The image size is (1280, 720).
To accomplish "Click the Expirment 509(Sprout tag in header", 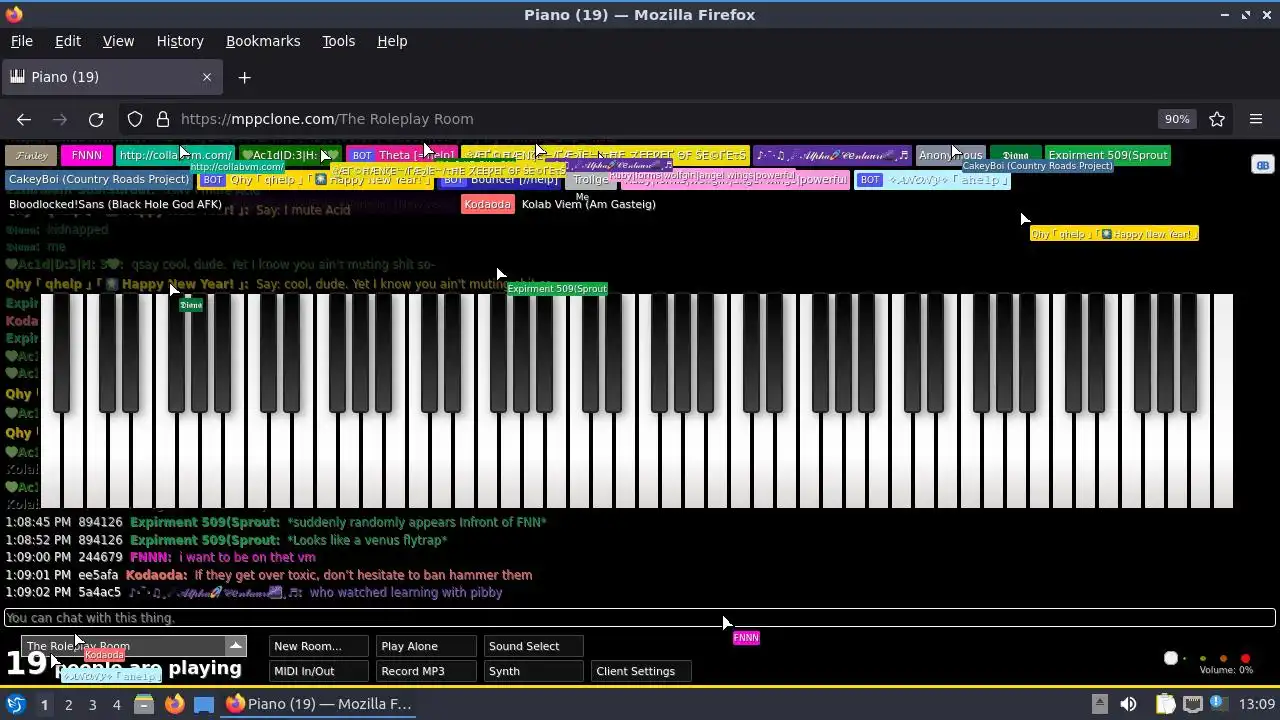I will [x=1108, y=155].
